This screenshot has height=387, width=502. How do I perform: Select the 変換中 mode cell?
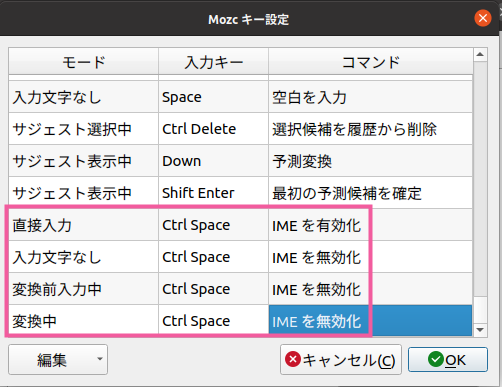[x=83, y=320]
